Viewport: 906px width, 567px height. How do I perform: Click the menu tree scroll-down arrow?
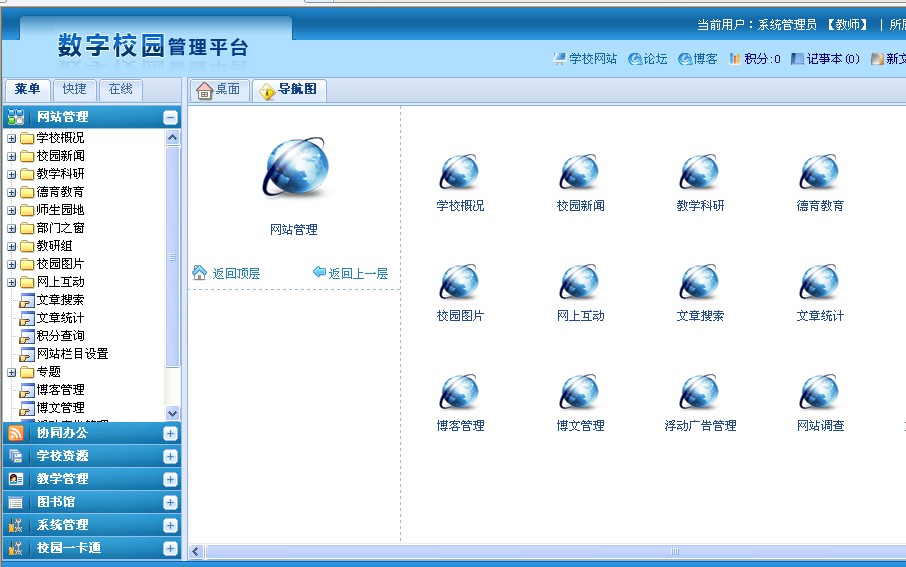click(172, 413)
